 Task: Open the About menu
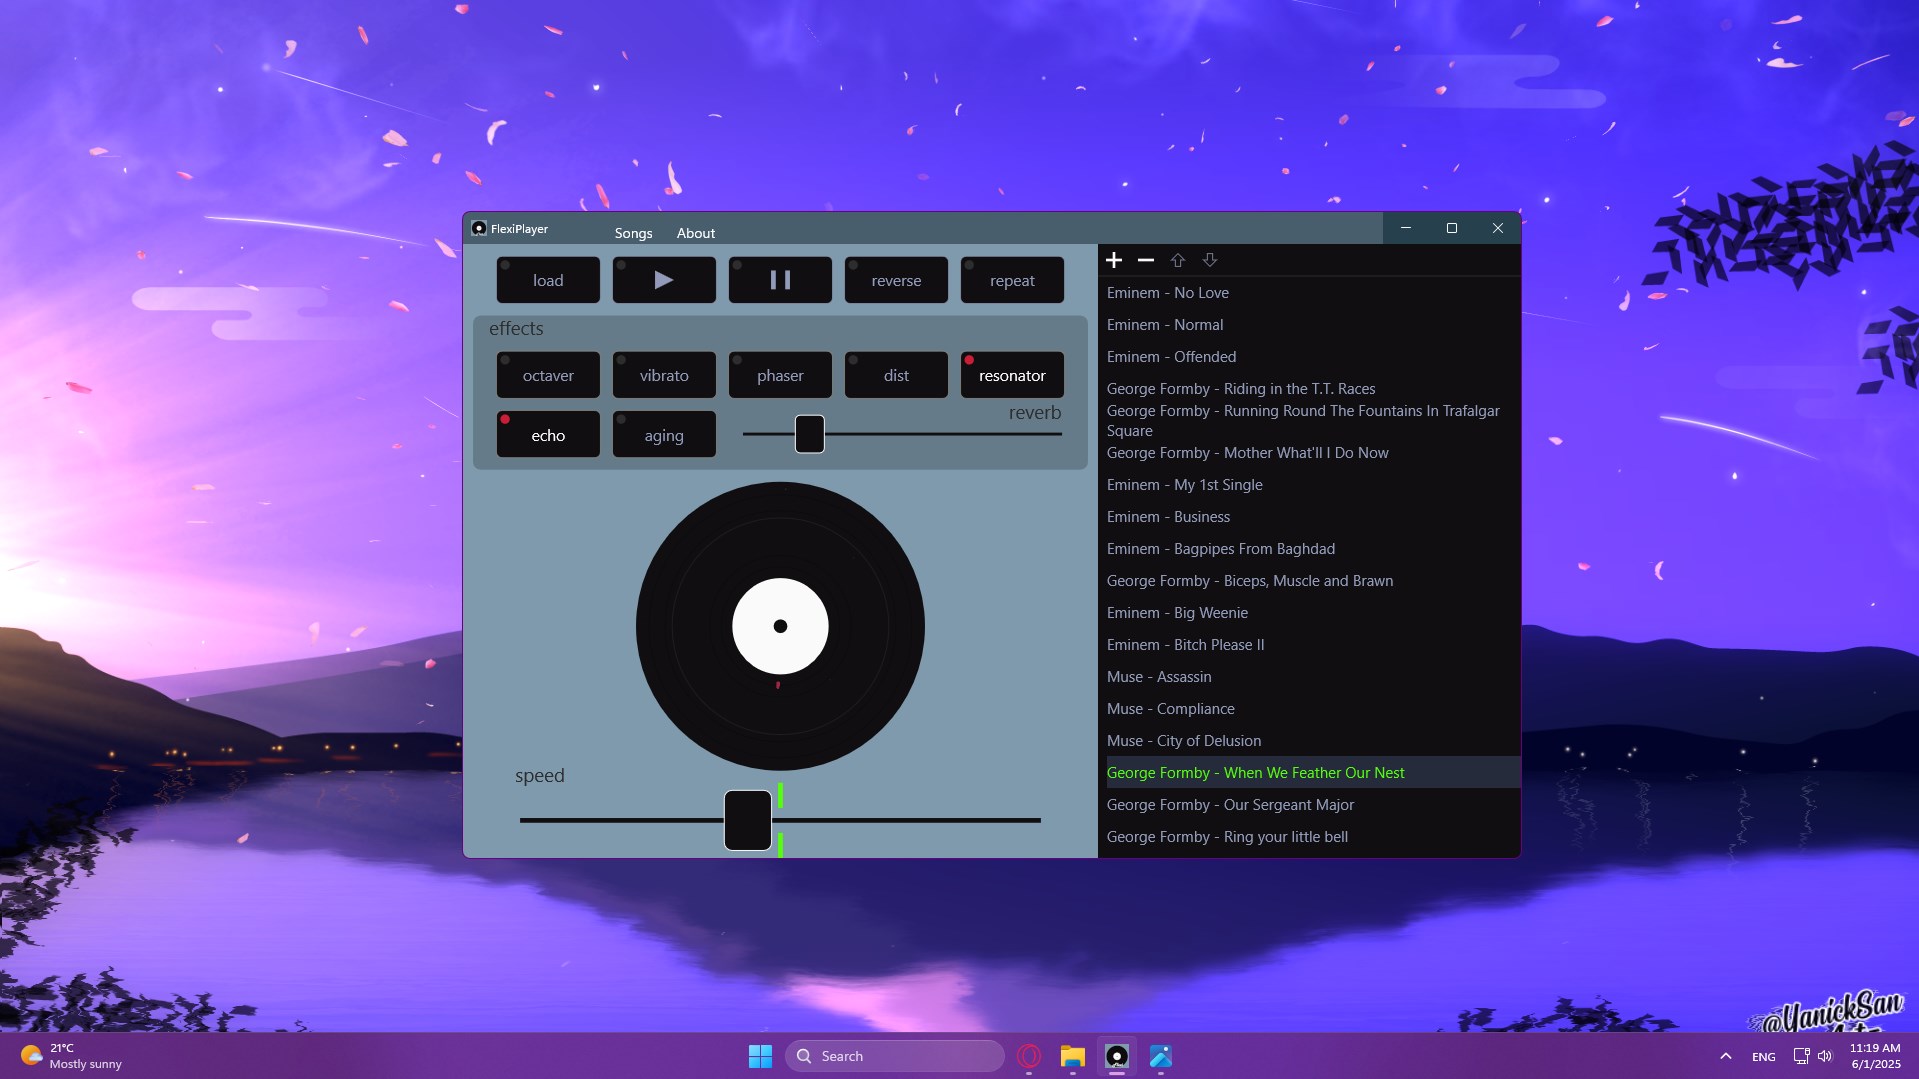coord(695,232)
